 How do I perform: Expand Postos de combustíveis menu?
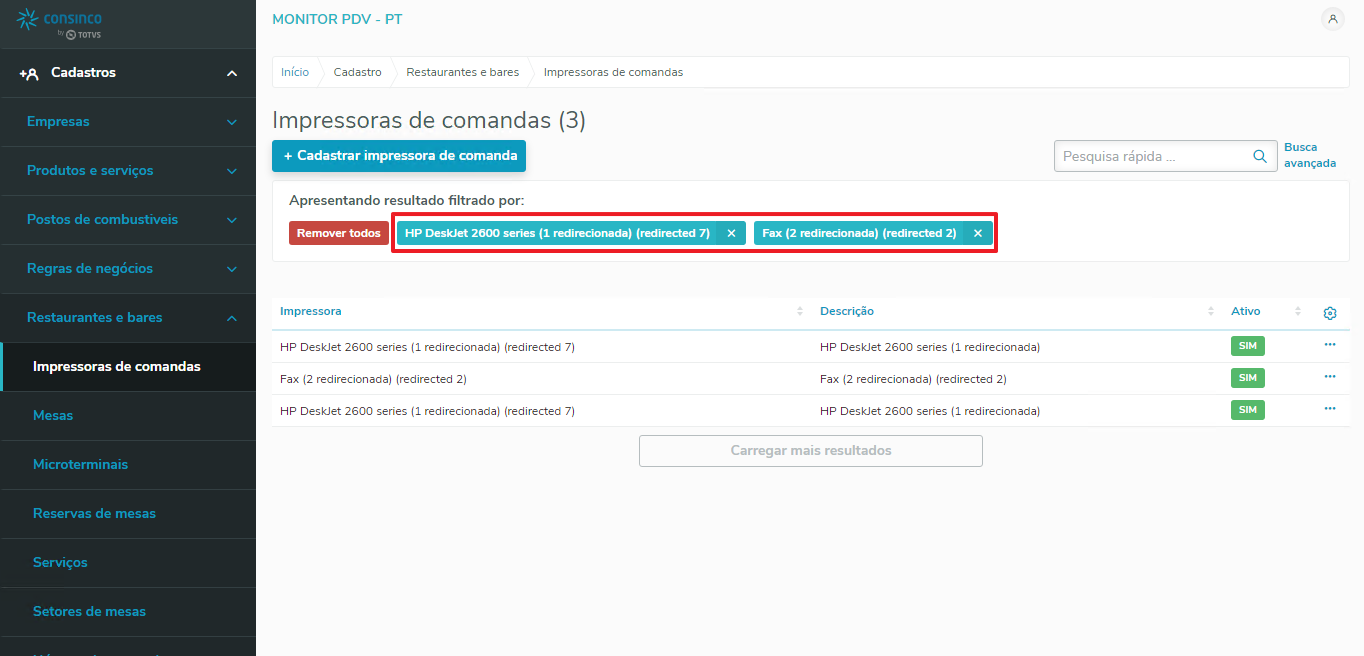(x=232, y=220)
